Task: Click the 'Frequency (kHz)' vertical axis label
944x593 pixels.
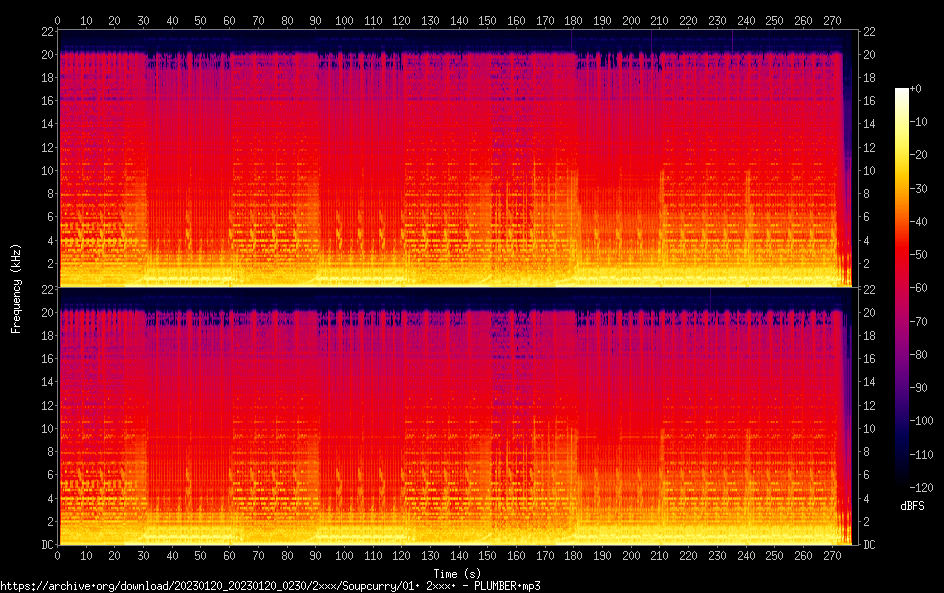Action: (x=16, y=288)
